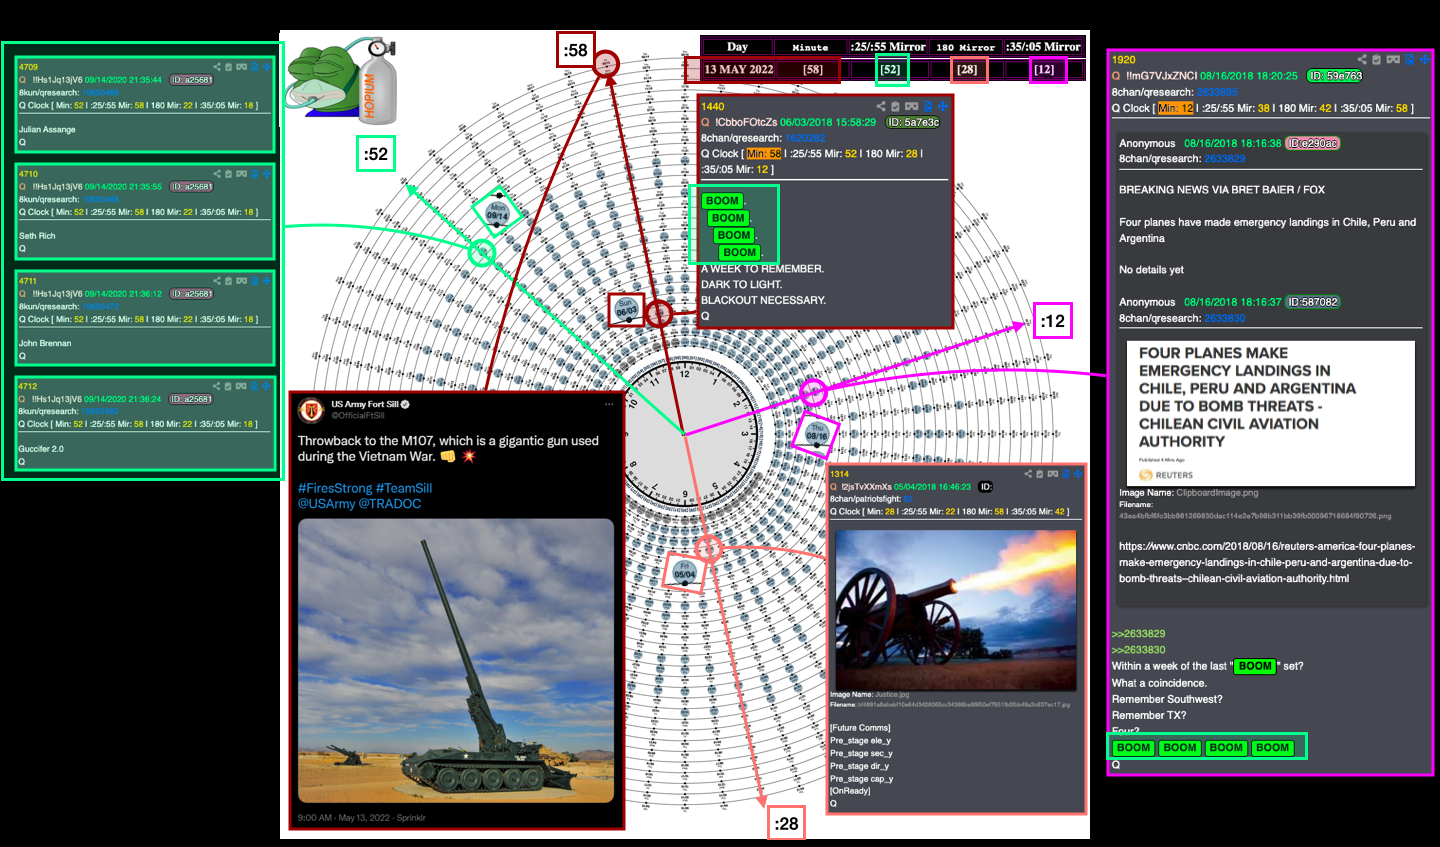Open thread link 10650468 in post 4710

(100, 199)
